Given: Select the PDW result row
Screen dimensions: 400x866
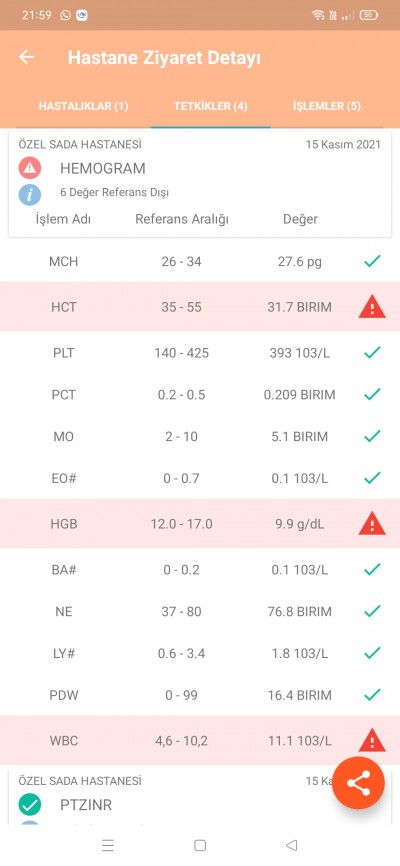Looking at the screenshot, I should pyautogui.click(x=200, y=695).
